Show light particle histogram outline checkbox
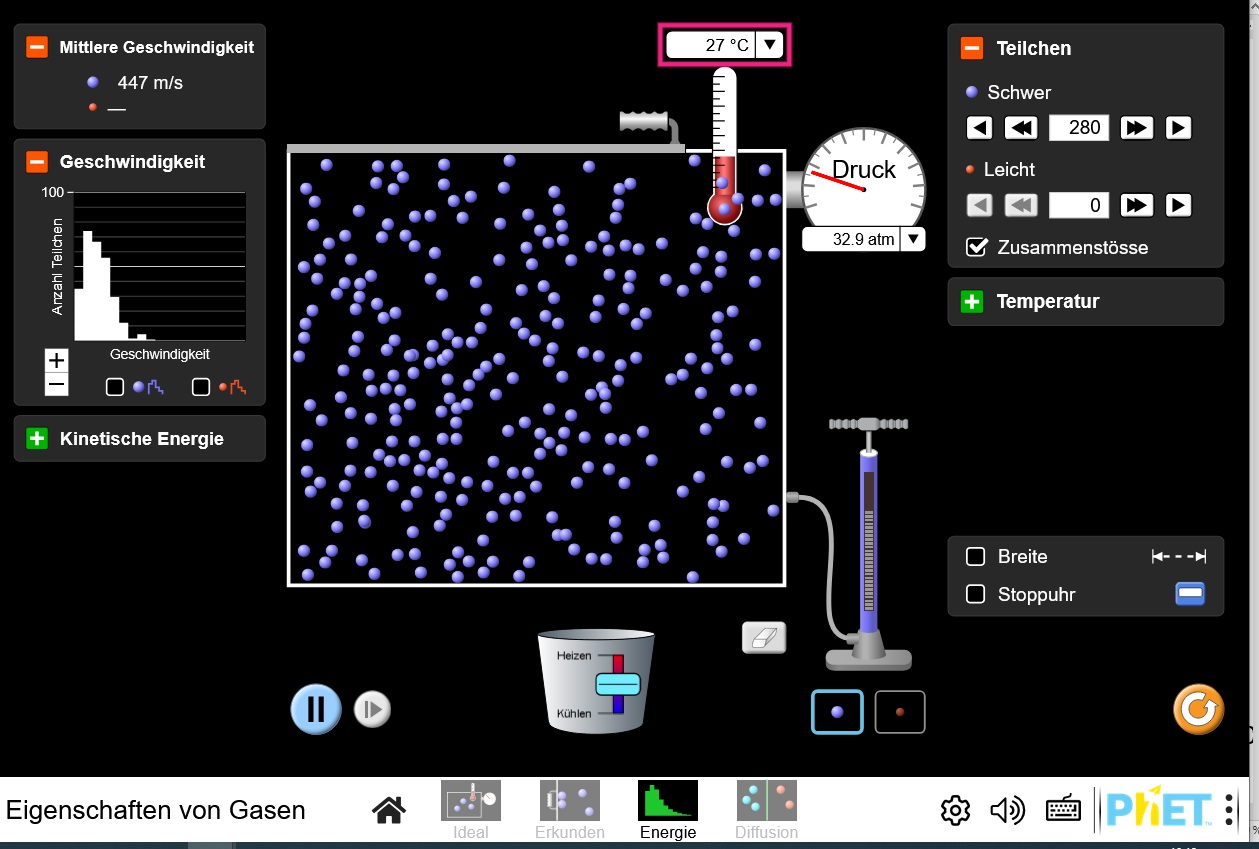The height and width of the screenshot is (849, 1259). coord(201,387)
